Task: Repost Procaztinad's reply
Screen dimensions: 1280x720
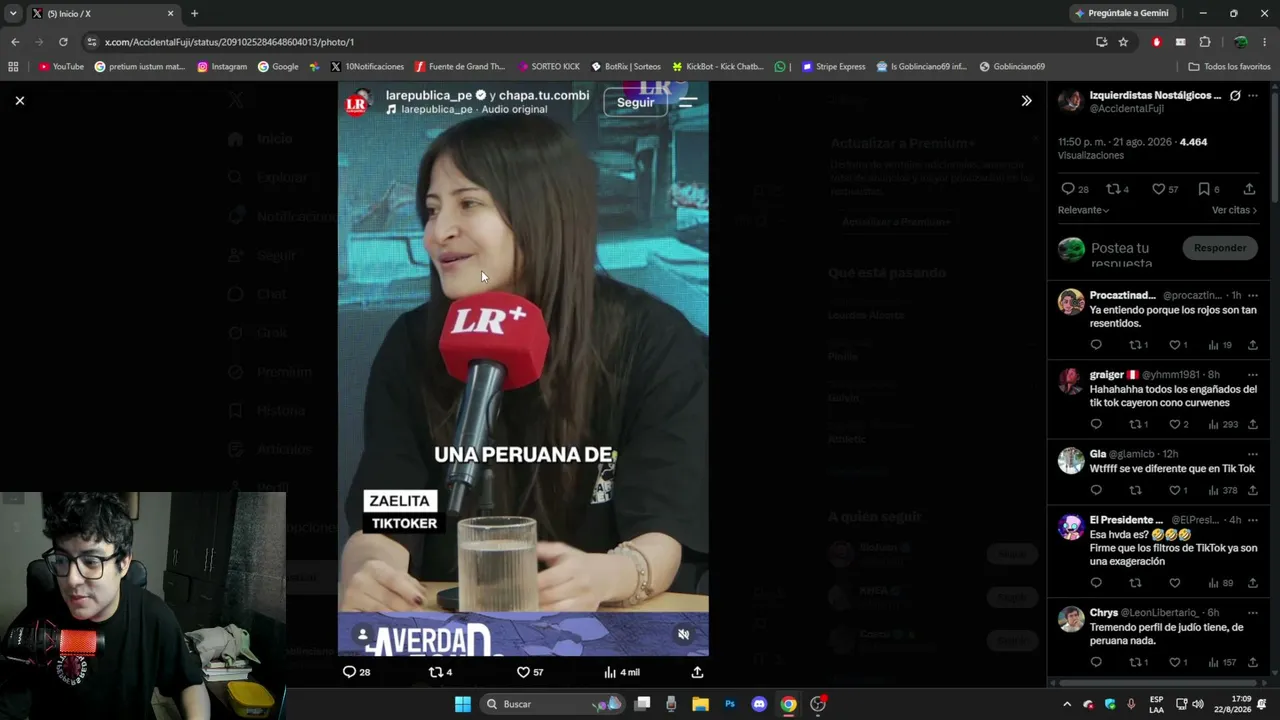Action: pos(1135,345)
